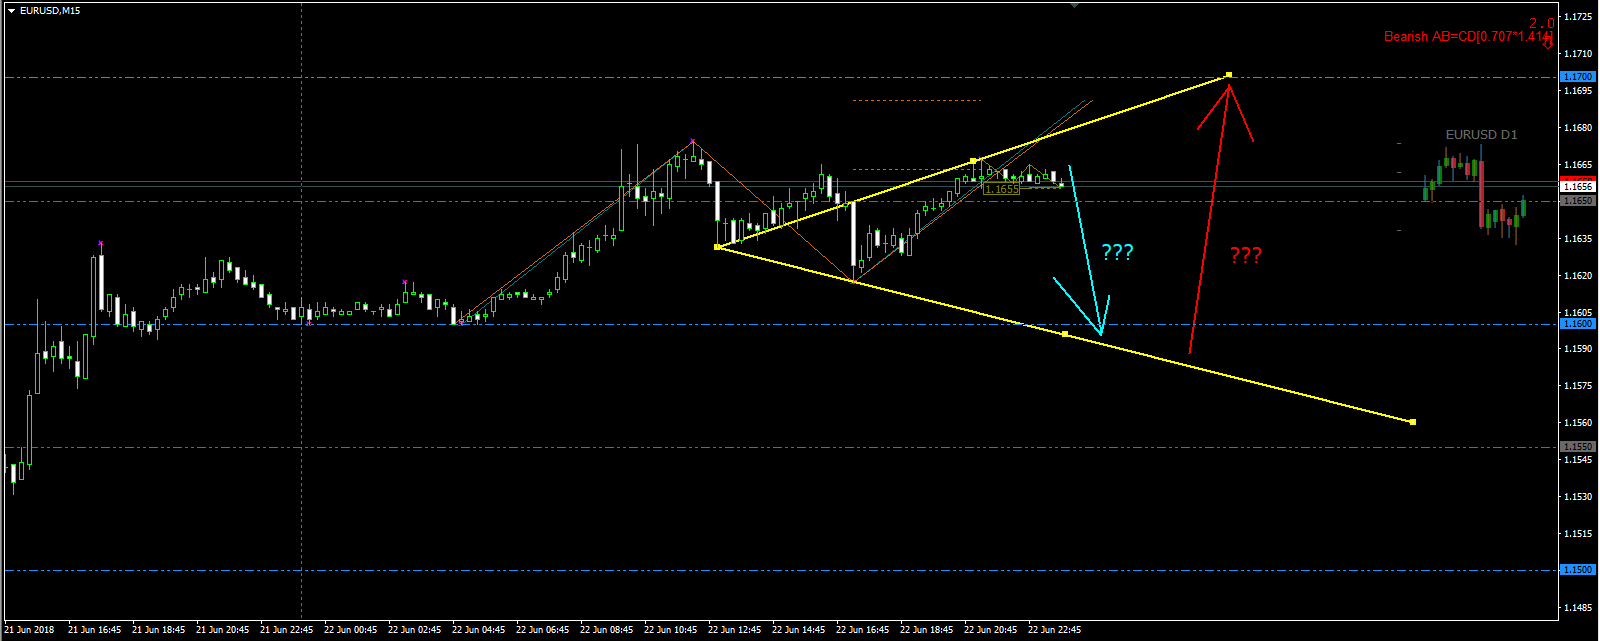Click the 22 Jun 14:45 time label
Viewport: 1600px width, 641px height.
coord(798,630)
